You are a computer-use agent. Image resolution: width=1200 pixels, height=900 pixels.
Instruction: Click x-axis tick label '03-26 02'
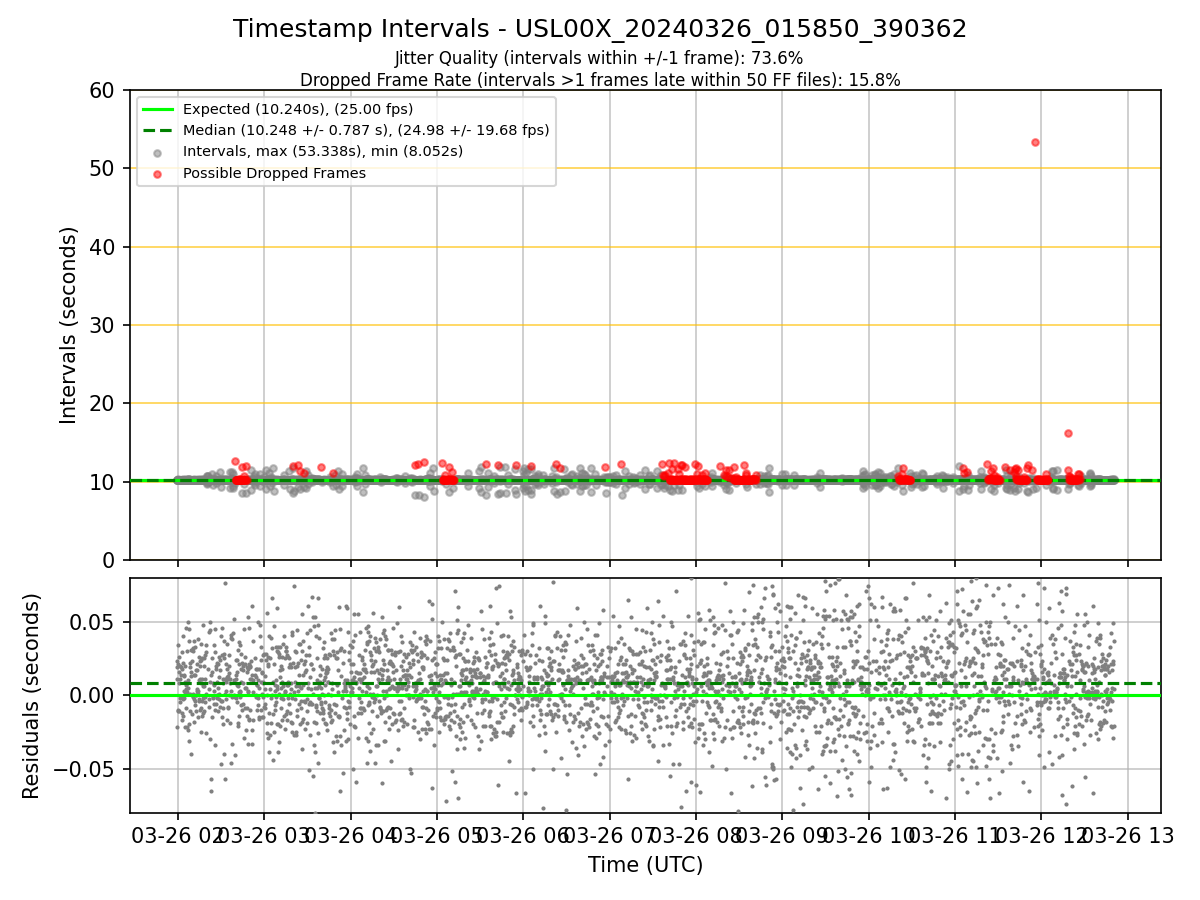(178, 835)
